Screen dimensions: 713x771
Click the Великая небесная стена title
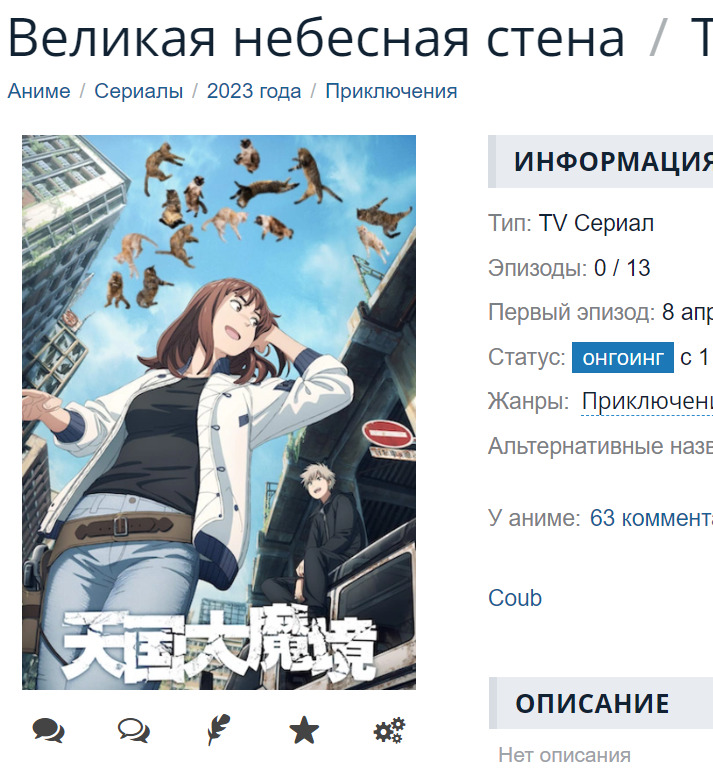point(316,38)
